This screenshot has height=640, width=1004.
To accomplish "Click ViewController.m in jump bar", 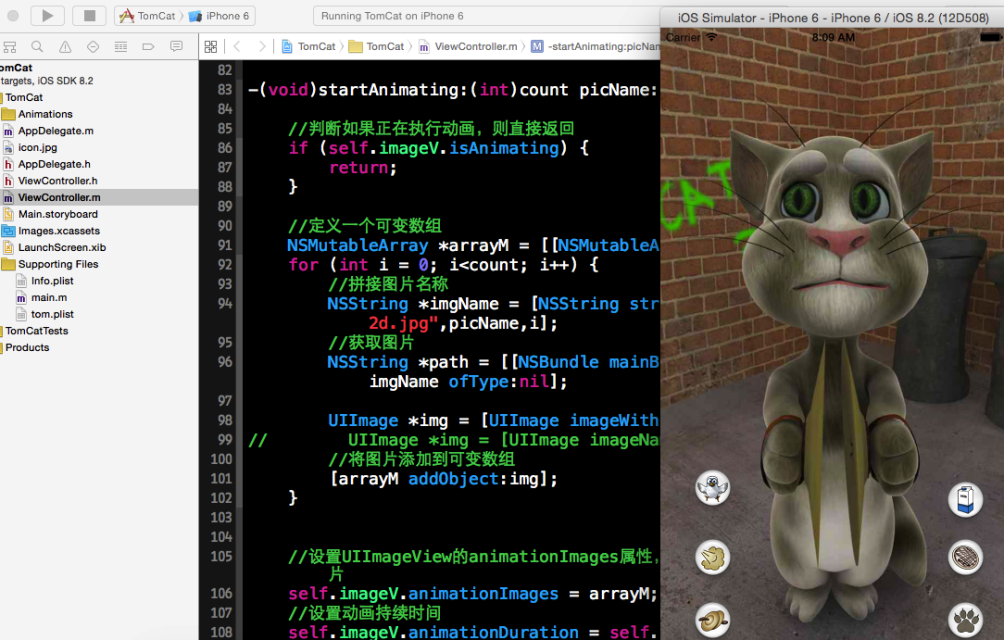I will click(x=468, y=46).
